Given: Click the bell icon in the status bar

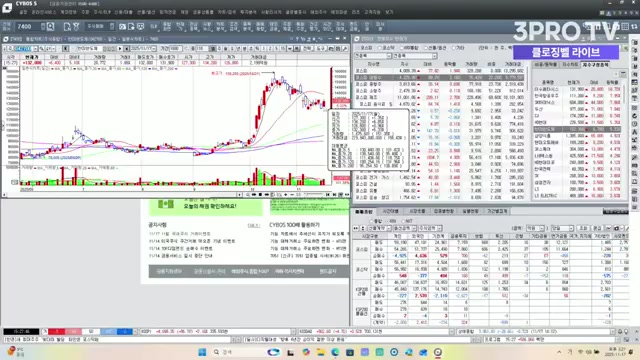Looking at the screenshot, I should coord(620,332).
